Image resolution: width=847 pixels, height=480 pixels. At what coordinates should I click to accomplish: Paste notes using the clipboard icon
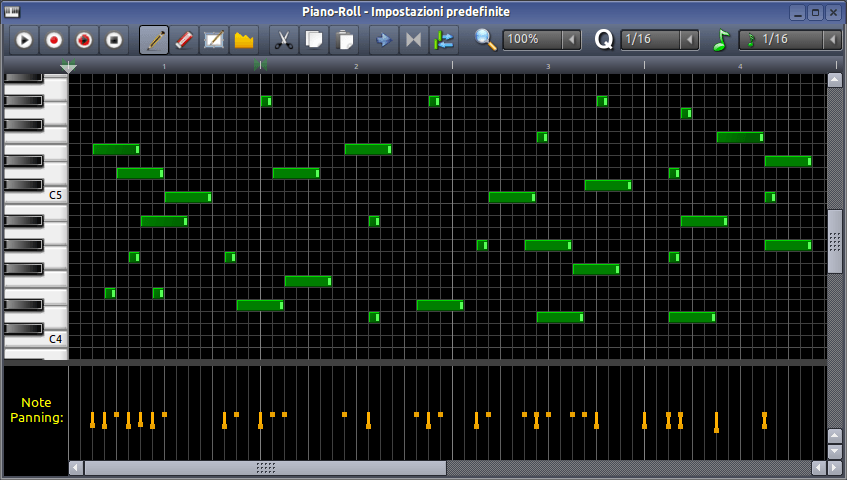coord(344,40)
